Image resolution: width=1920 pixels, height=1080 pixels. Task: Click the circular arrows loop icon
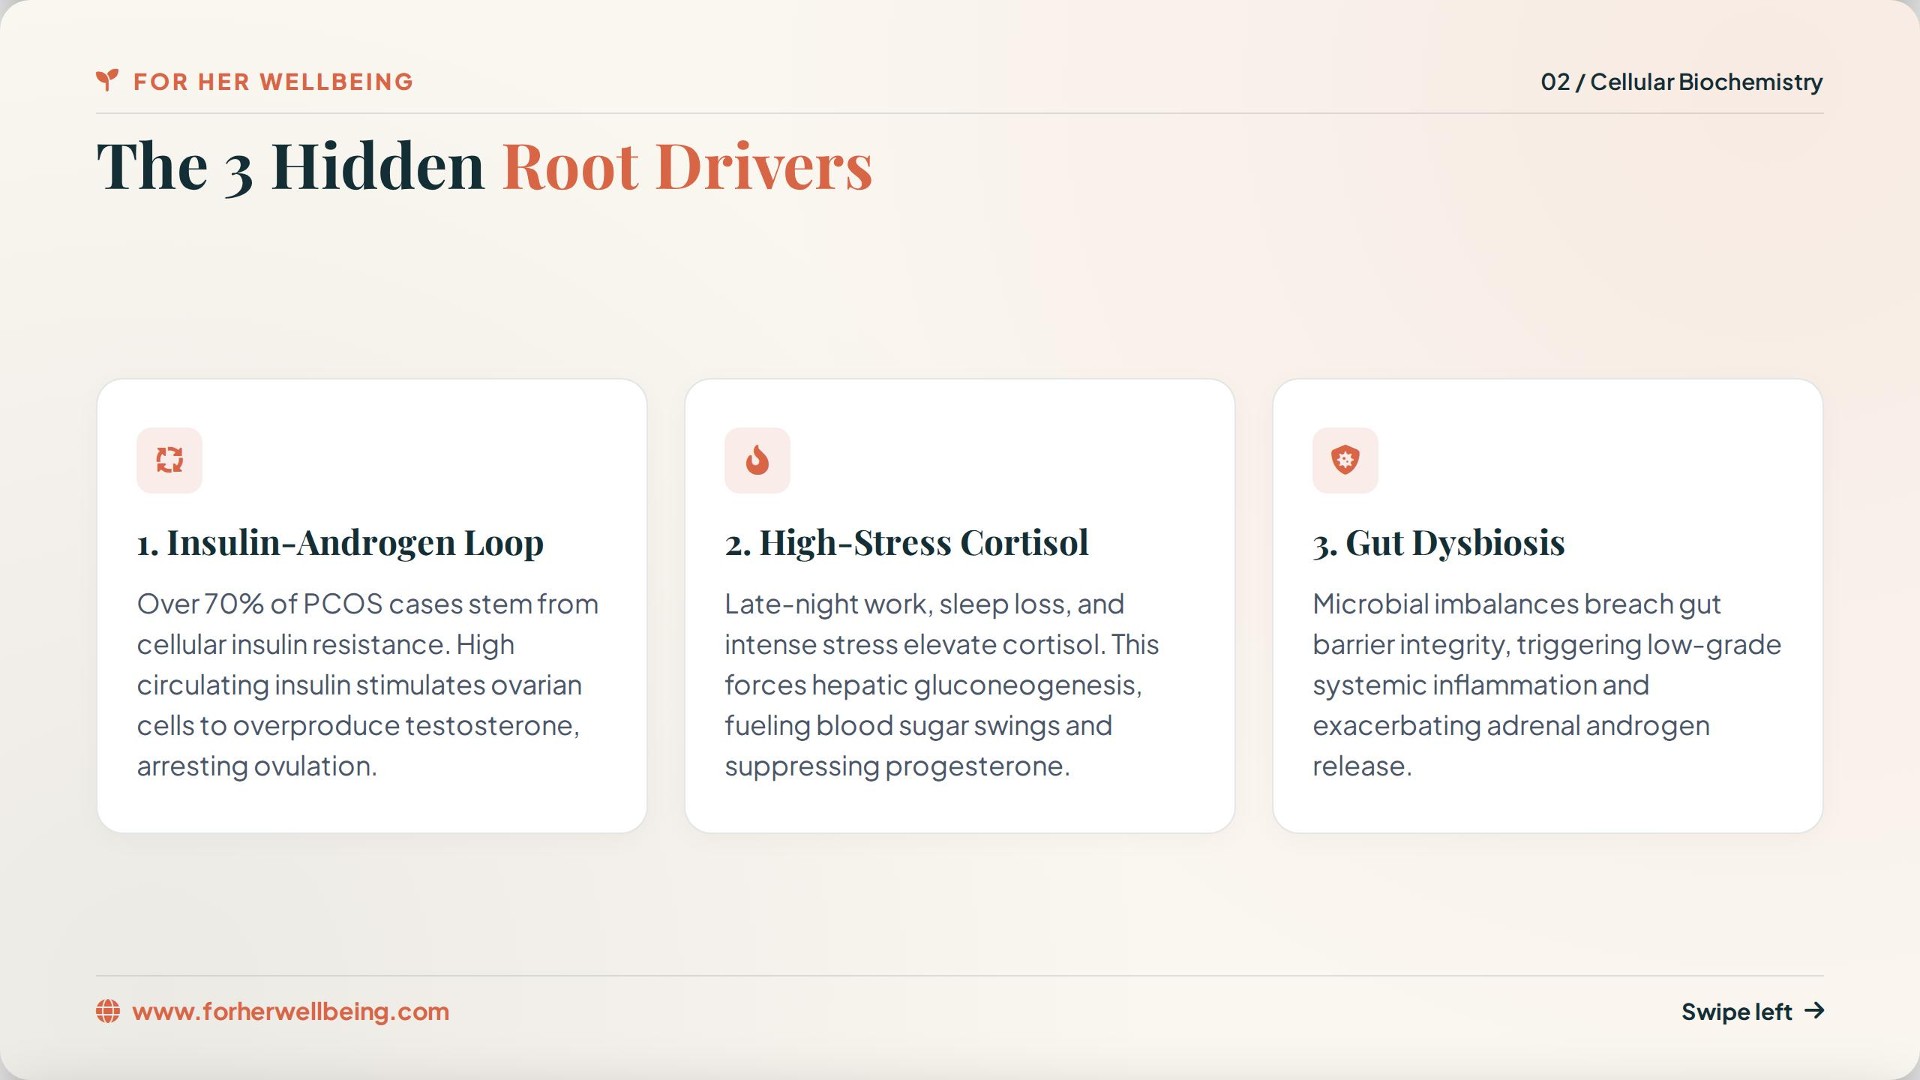(170, 460)
